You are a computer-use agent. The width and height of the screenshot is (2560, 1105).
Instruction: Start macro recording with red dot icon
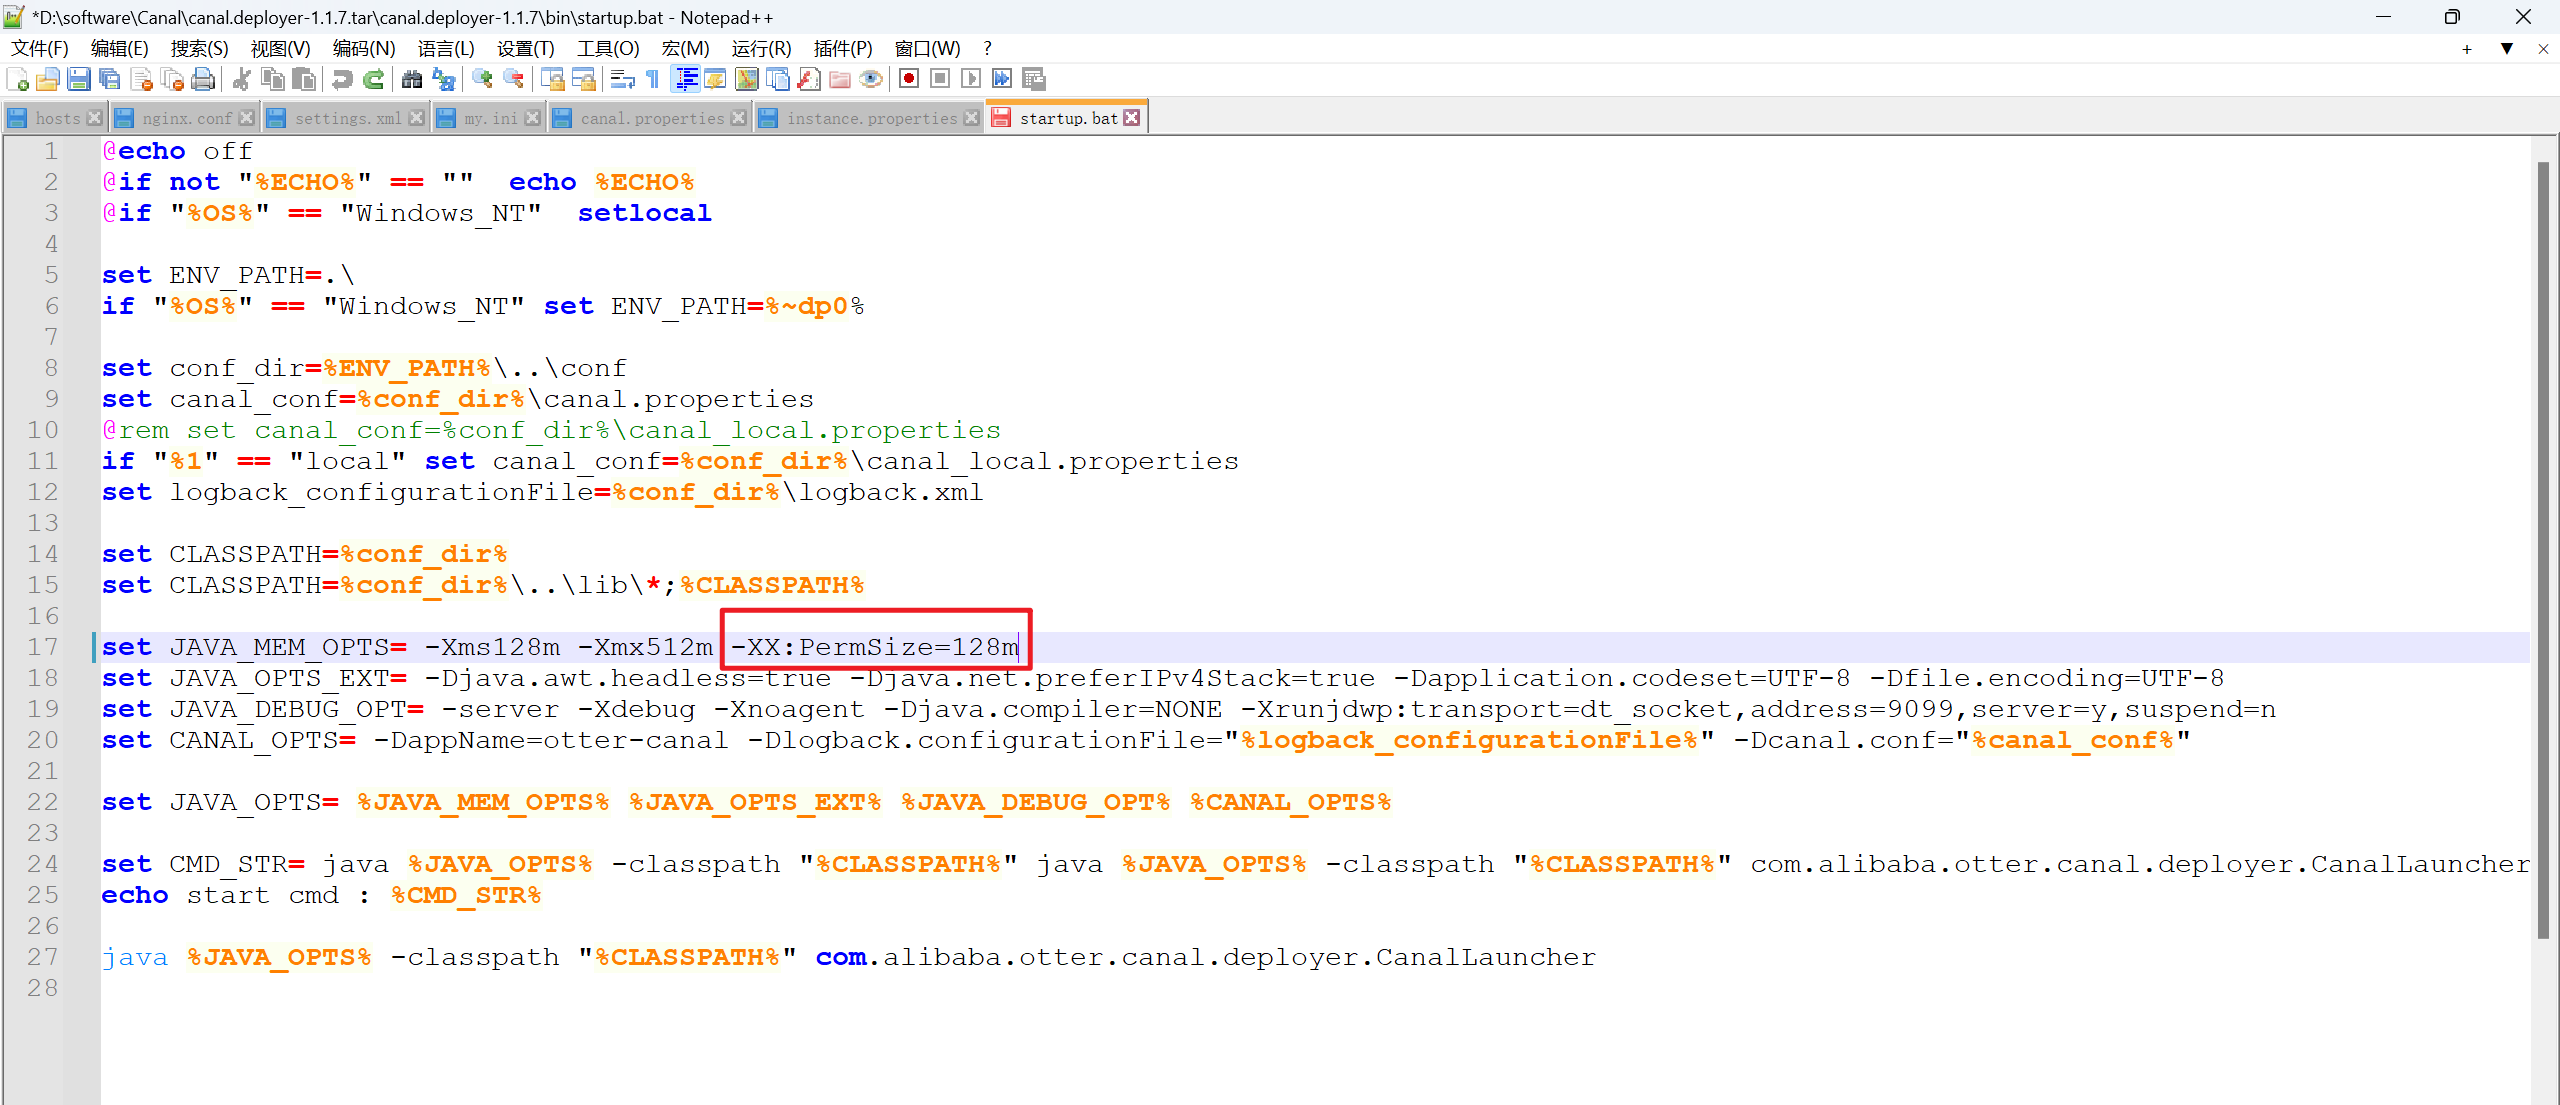pos(908,79)
